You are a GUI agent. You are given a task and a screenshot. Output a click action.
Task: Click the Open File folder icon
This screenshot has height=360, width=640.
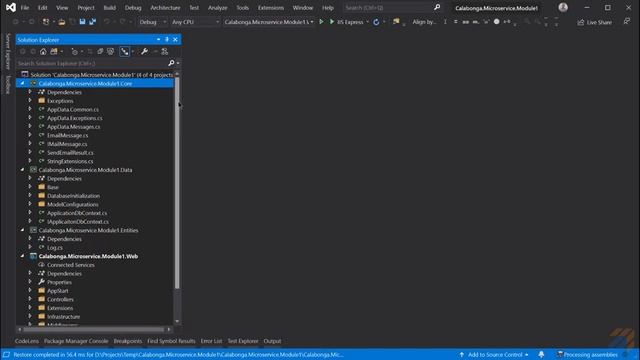click(x=62, y=22)
